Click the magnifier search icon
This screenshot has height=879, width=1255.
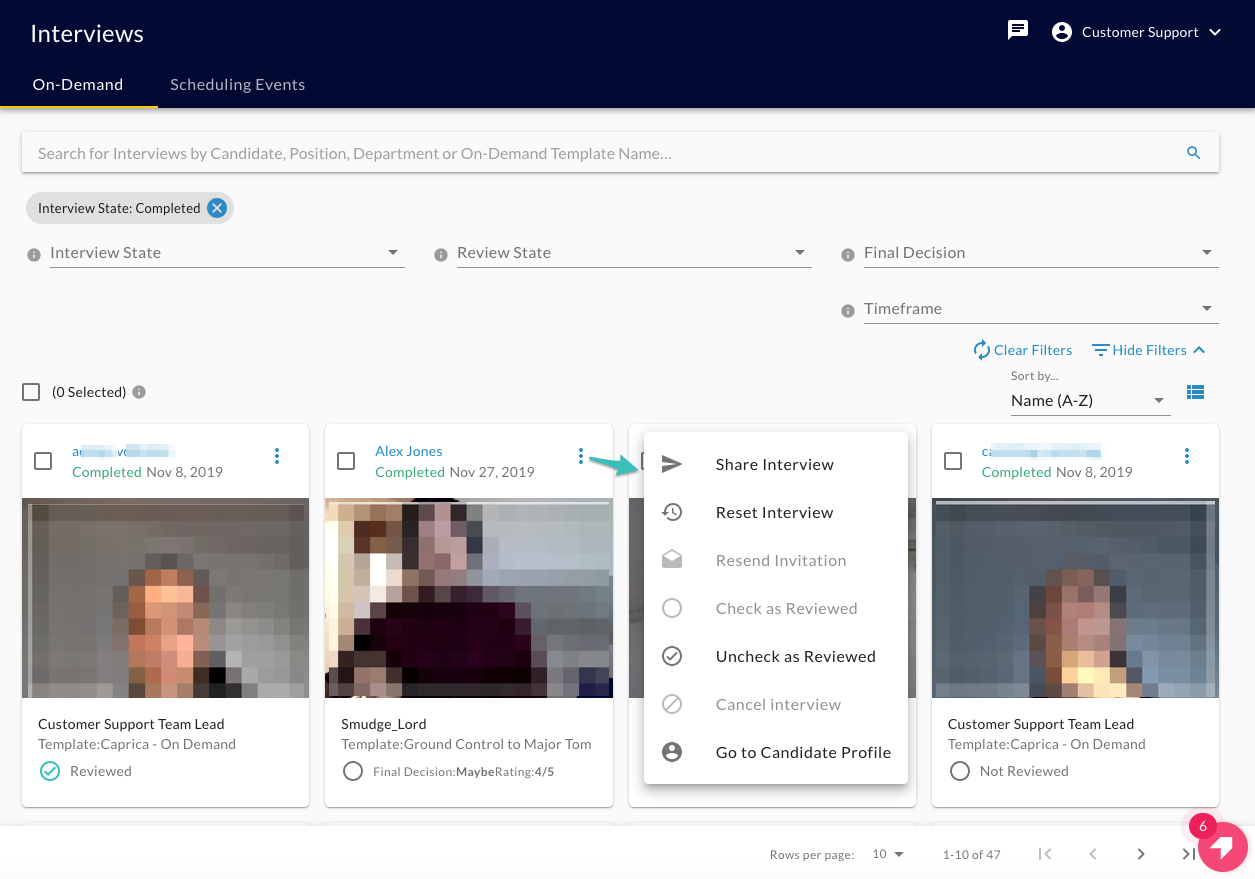[1193, 153]
